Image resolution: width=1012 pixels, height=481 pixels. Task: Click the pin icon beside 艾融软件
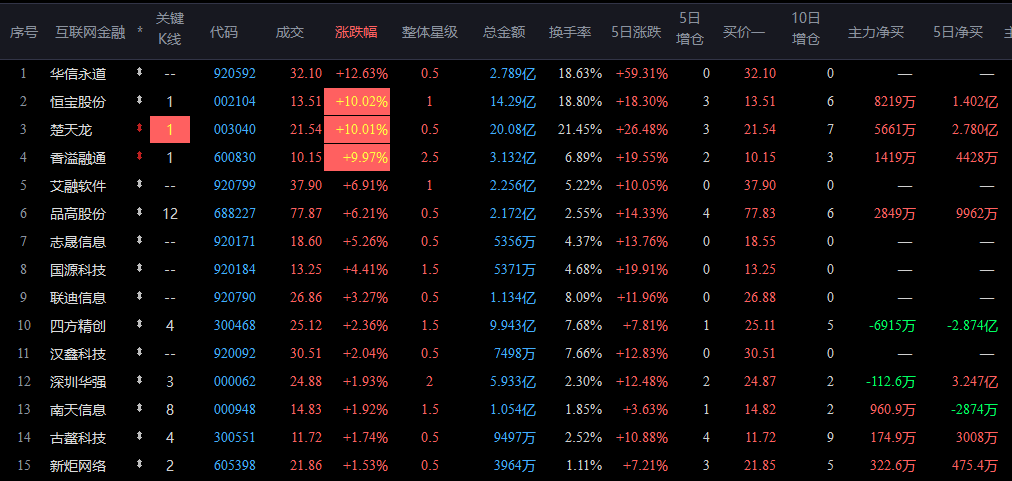[139, 185]
